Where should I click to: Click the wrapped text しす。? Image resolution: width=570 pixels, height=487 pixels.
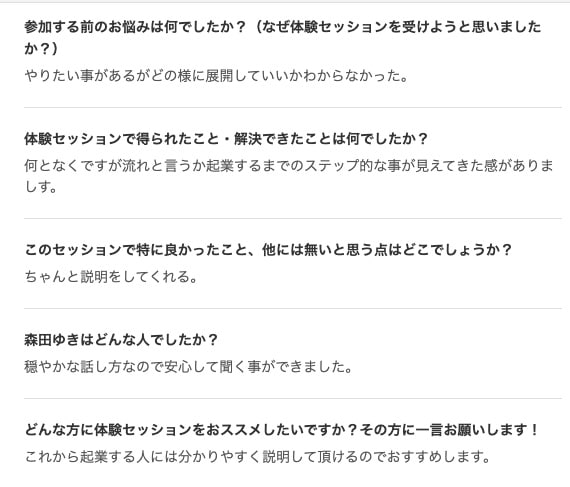41,187
